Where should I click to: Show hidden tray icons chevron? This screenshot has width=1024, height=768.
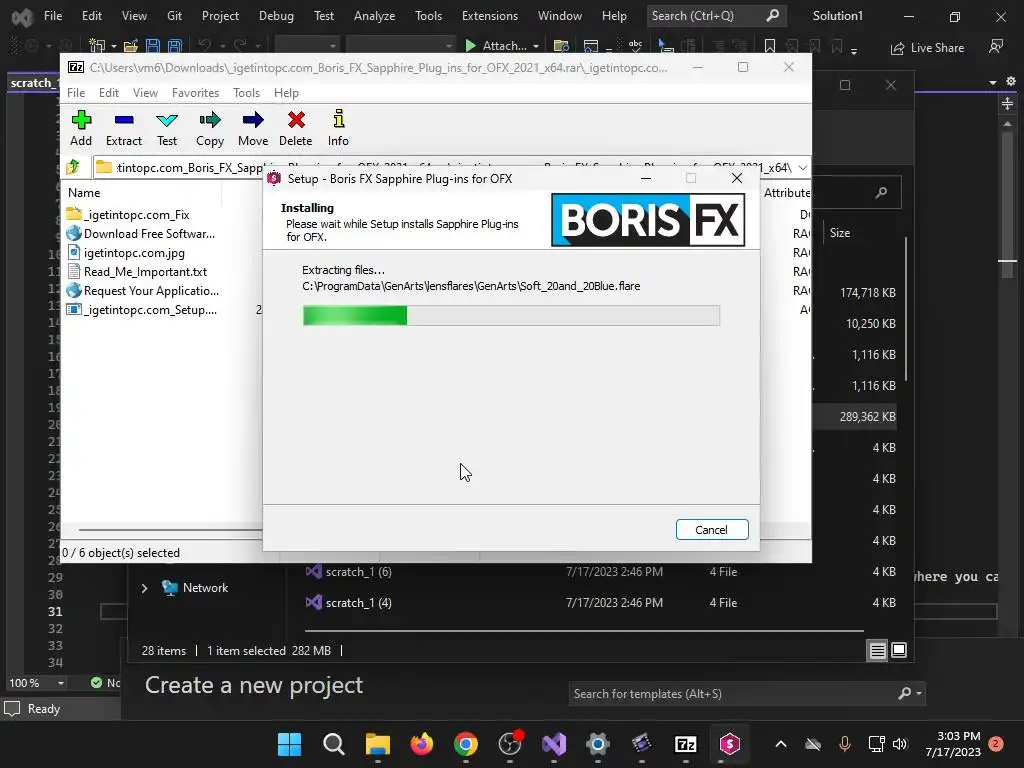tap(780, 744)
